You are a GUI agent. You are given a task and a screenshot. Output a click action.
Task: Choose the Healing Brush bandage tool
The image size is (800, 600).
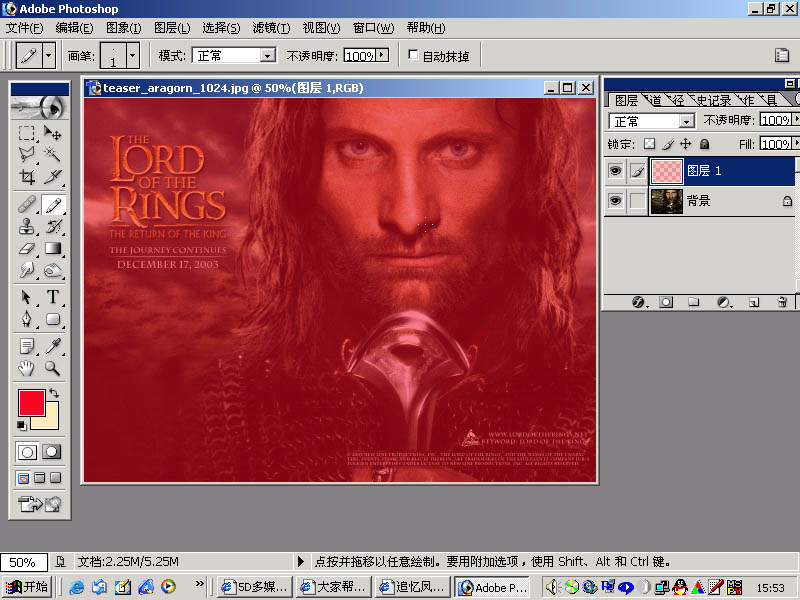coord(27,205)
